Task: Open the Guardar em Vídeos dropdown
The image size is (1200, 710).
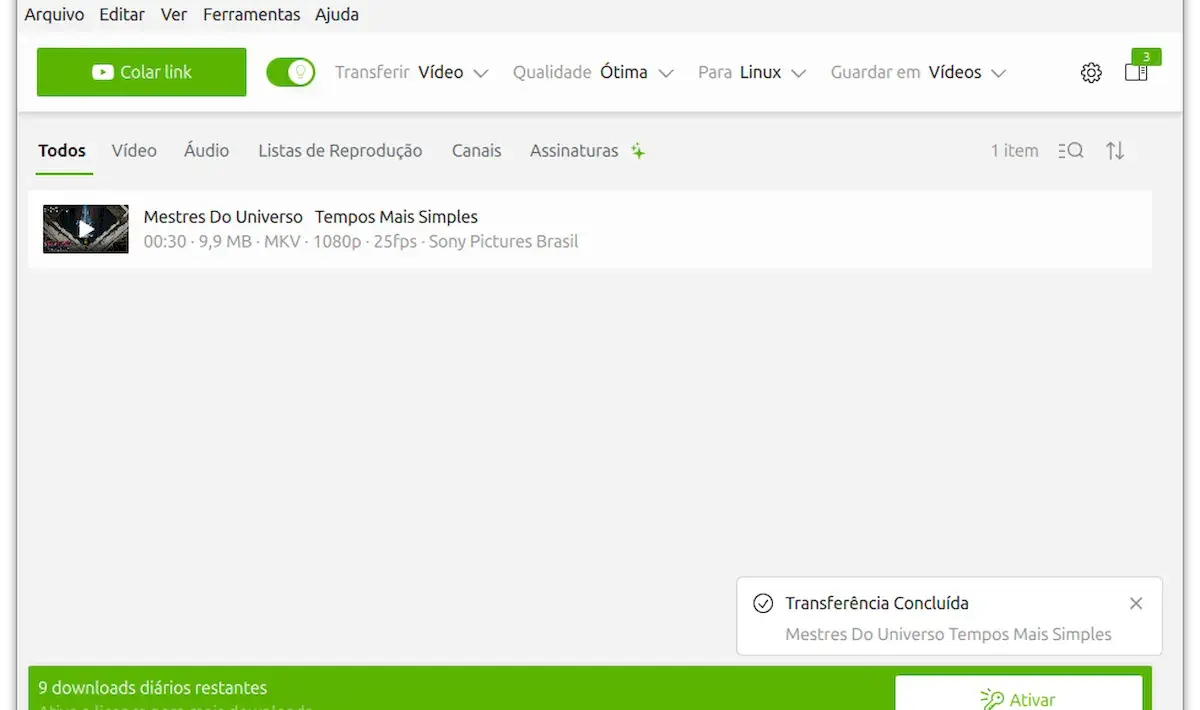Action: pyautogui.click(x=918, y=72)
